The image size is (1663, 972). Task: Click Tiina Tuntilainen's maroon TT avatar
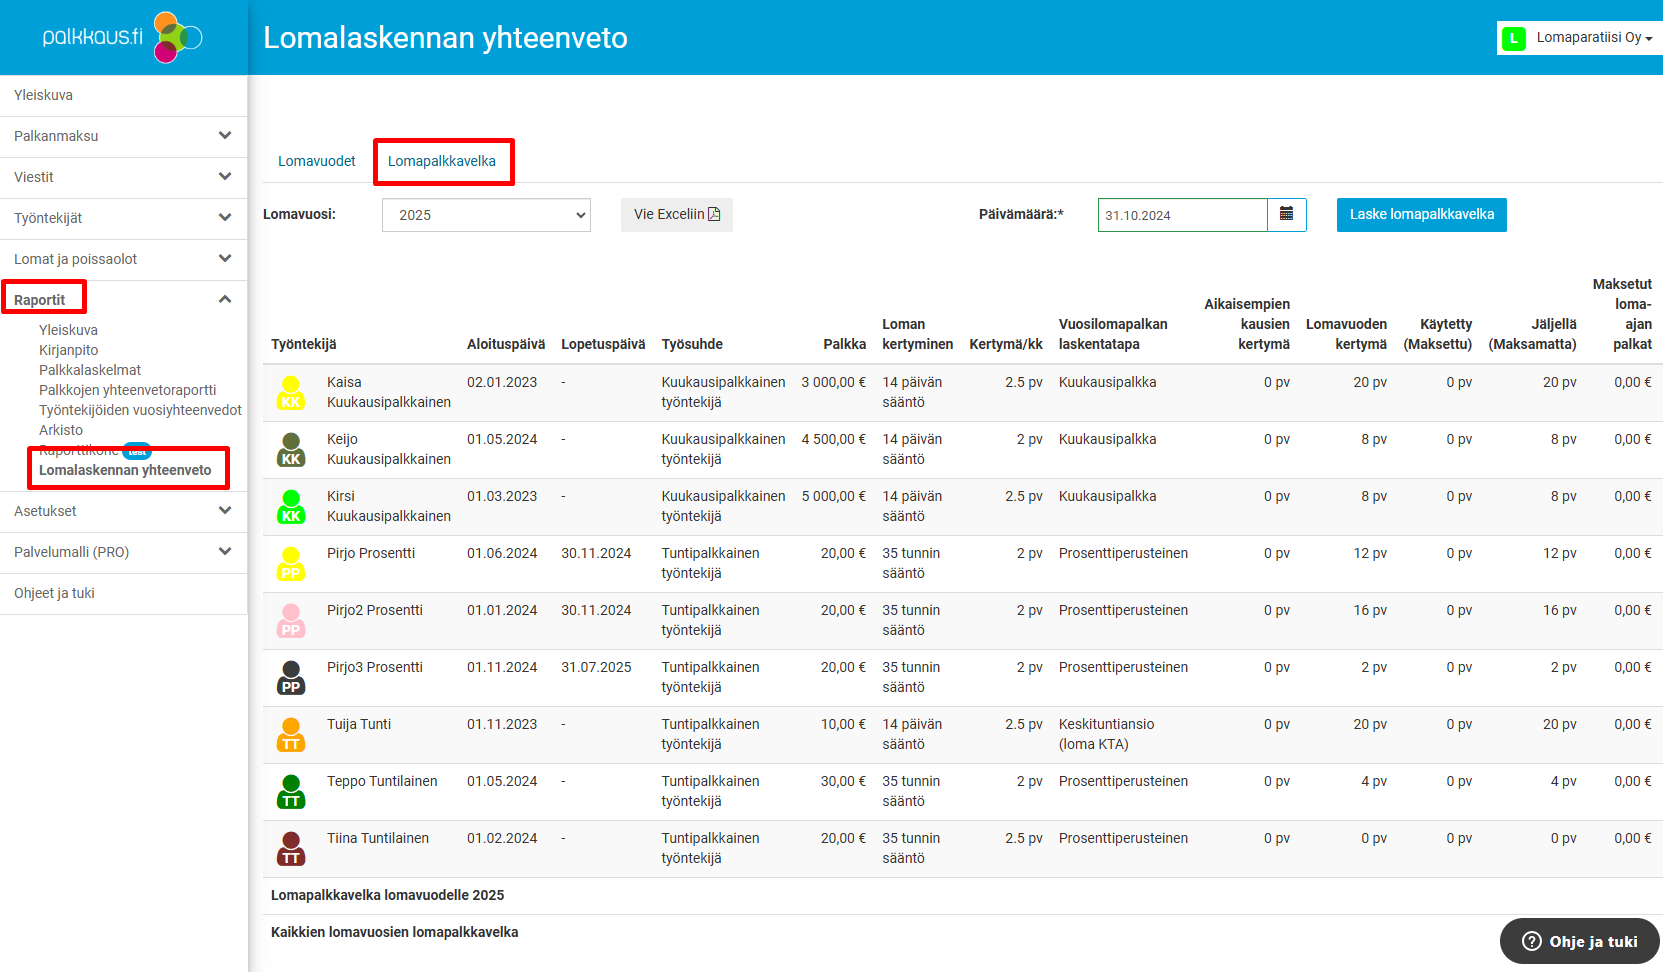[291, 849]
